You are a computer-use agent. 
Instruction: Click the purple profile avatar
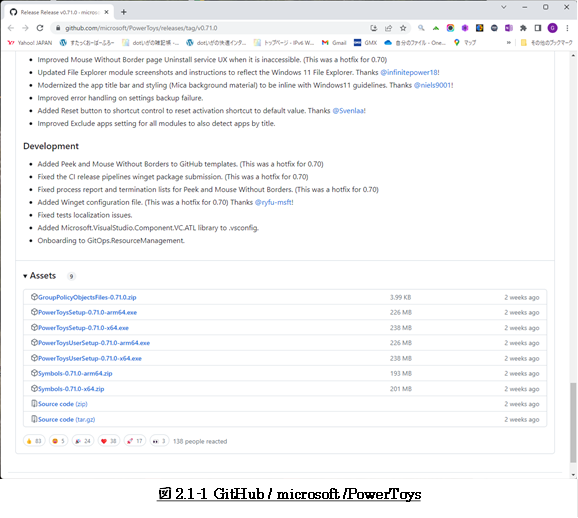click(552, 28)
